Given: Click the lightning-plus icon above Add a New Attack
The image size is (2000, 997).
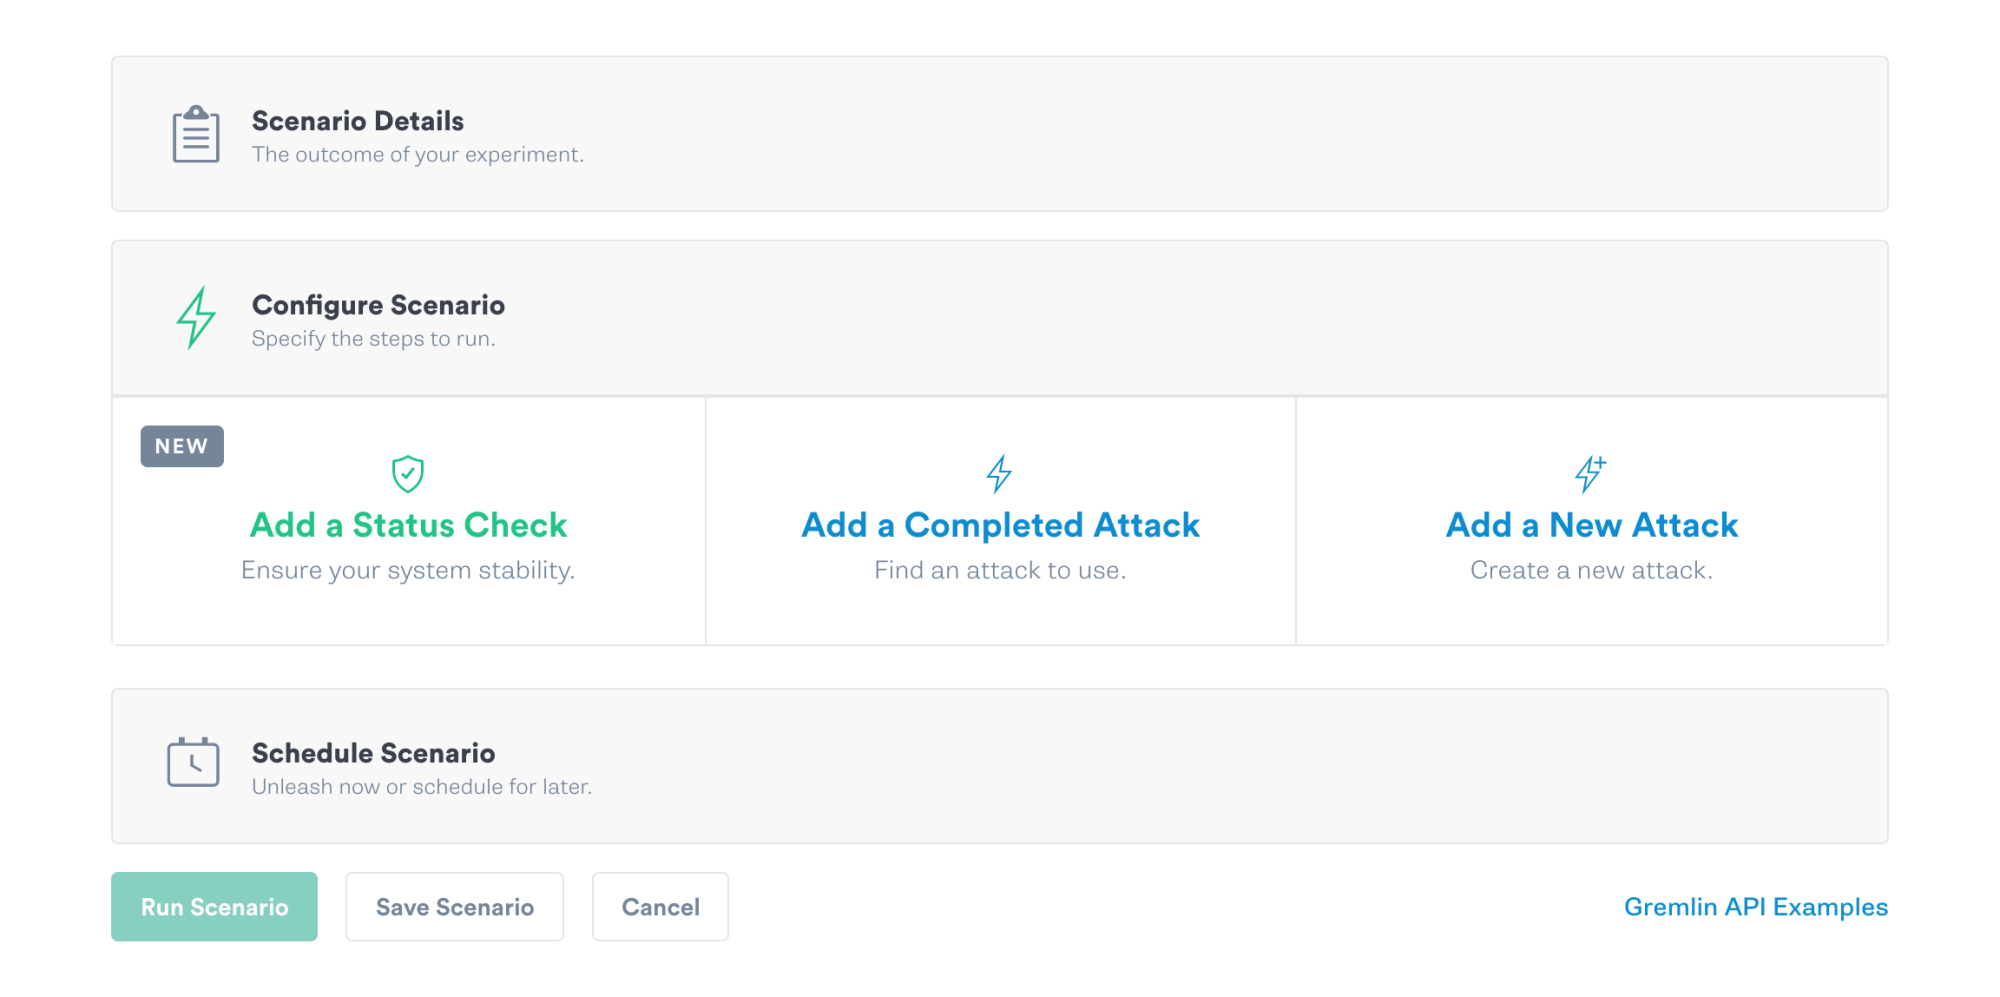Looking at the screenshot, I should pos(1590,473).
